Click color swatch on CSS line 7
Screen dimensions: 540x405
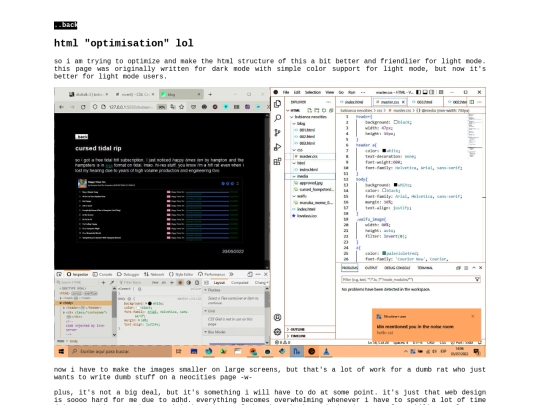pyautogui.click(x=384, y=150)
